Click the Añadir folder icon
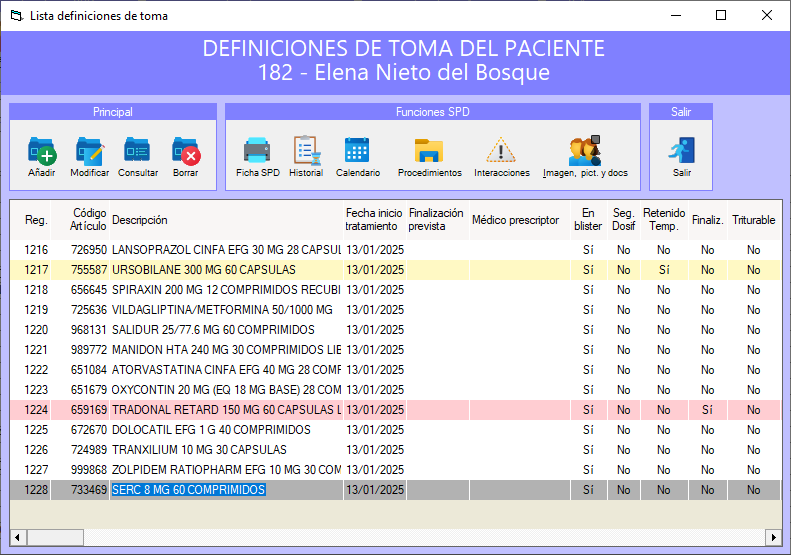The height and width of the screenshot is (555, 791). point(42,151)
